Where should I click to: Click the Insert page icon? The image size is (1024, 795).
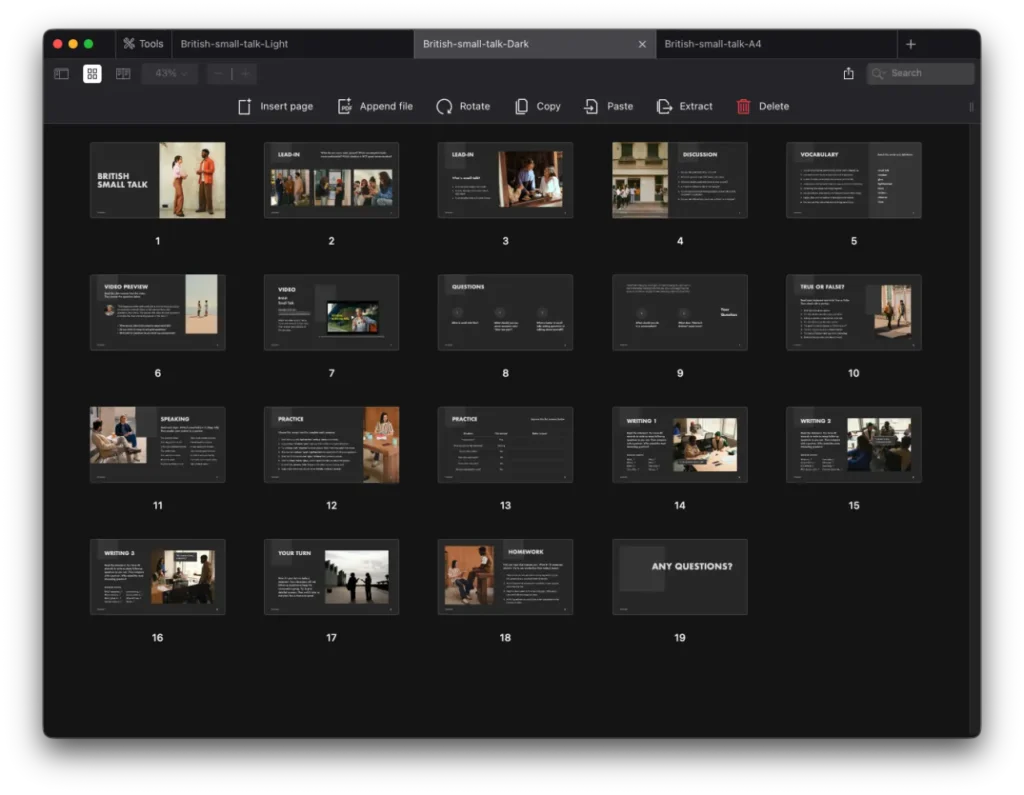(245, 106)
